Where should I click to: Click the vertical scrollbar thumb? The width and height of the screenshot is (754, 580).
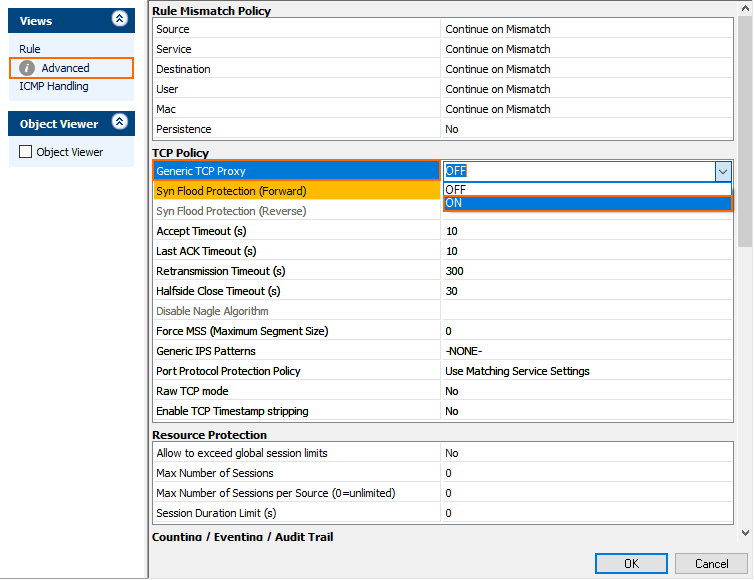click(x=745, y=132)
